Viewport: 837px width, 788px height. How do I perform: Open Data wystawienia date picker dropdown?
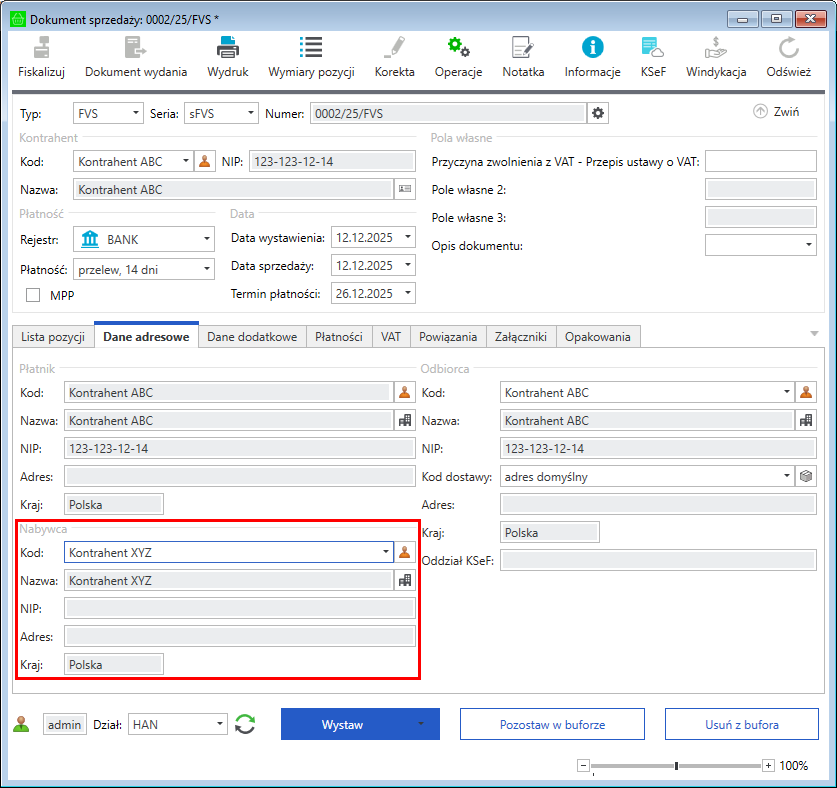[409, 238]
